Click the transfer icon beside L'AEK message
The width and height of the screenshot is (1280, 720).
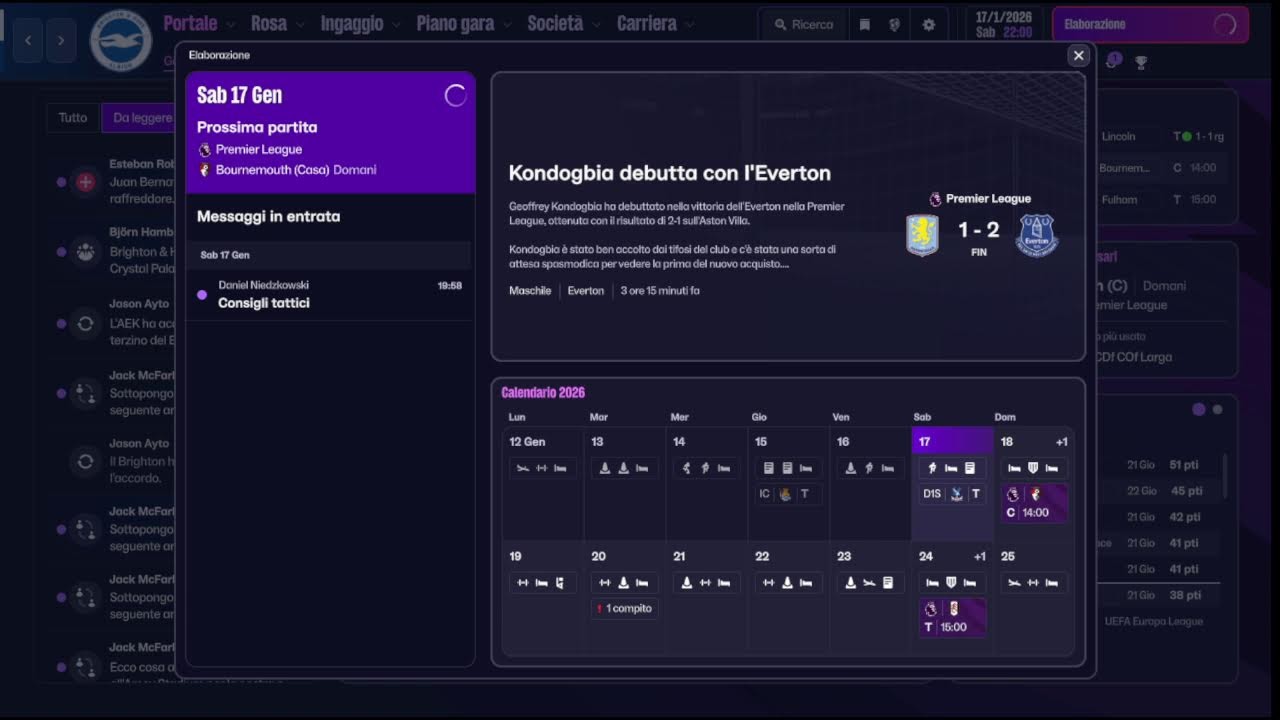click(x=86, y=324)
